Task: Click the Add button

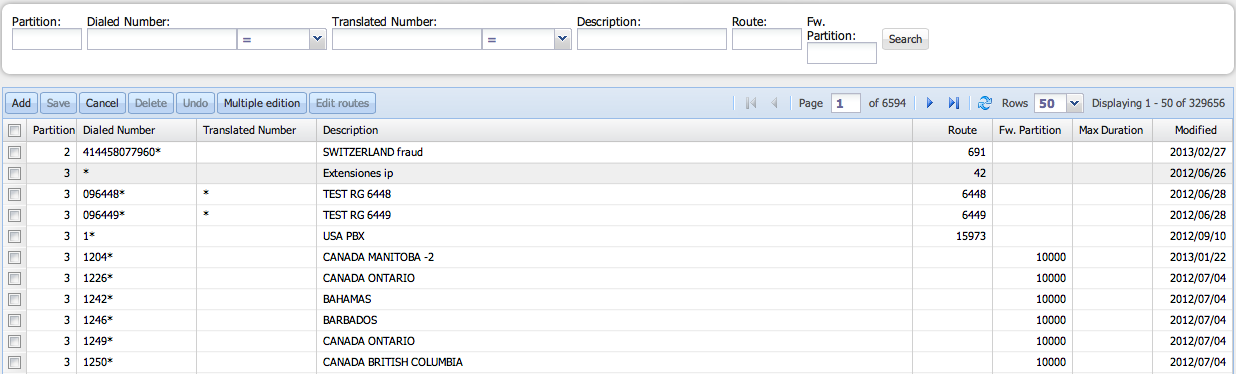Action: click(x=21, y=103)
